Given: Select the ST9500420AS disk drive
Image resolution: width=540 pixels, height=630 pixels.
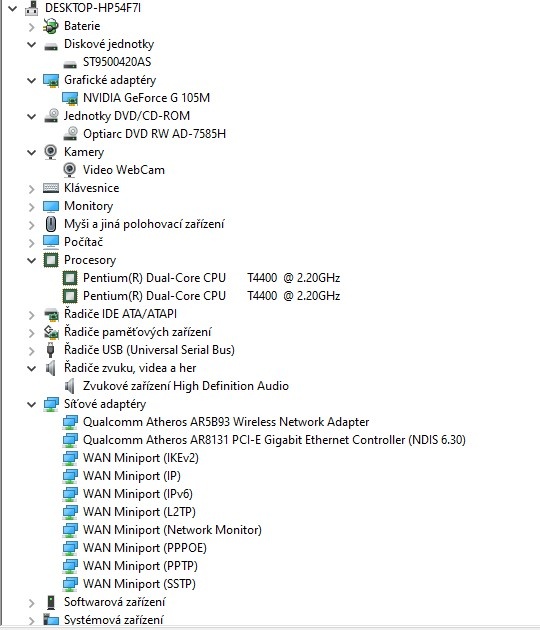Looking at the screenshot, I should (x=117, y=62).
